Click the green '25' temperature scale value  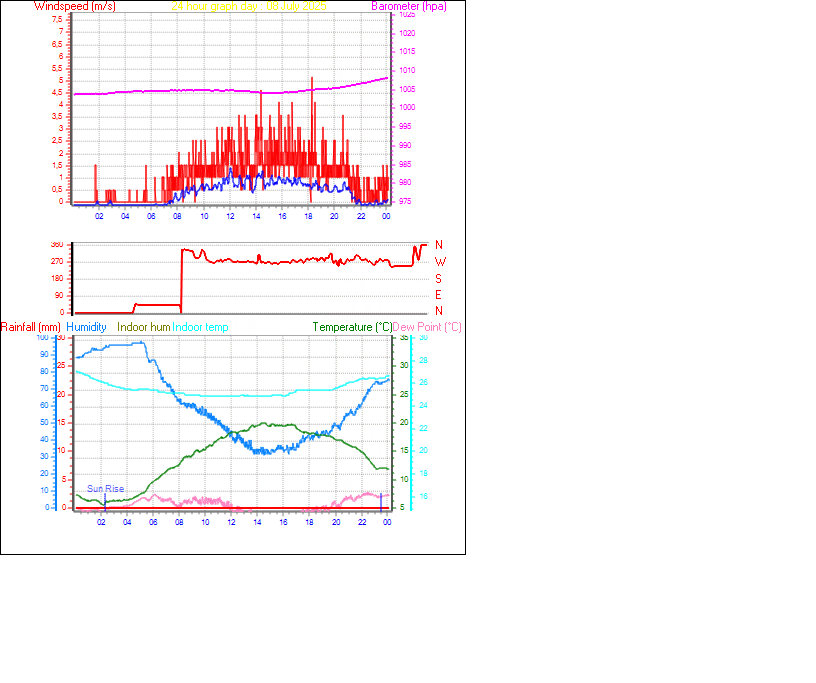[404, 394]
